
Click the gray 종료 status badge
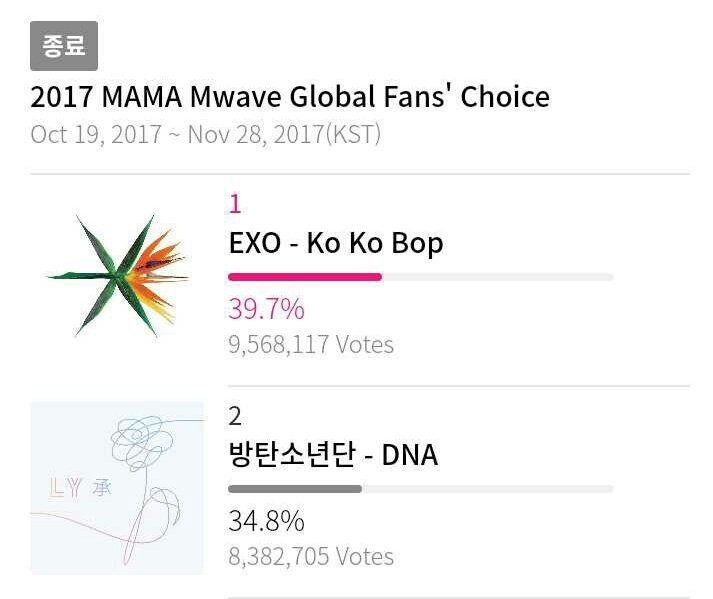coord(64,46)
